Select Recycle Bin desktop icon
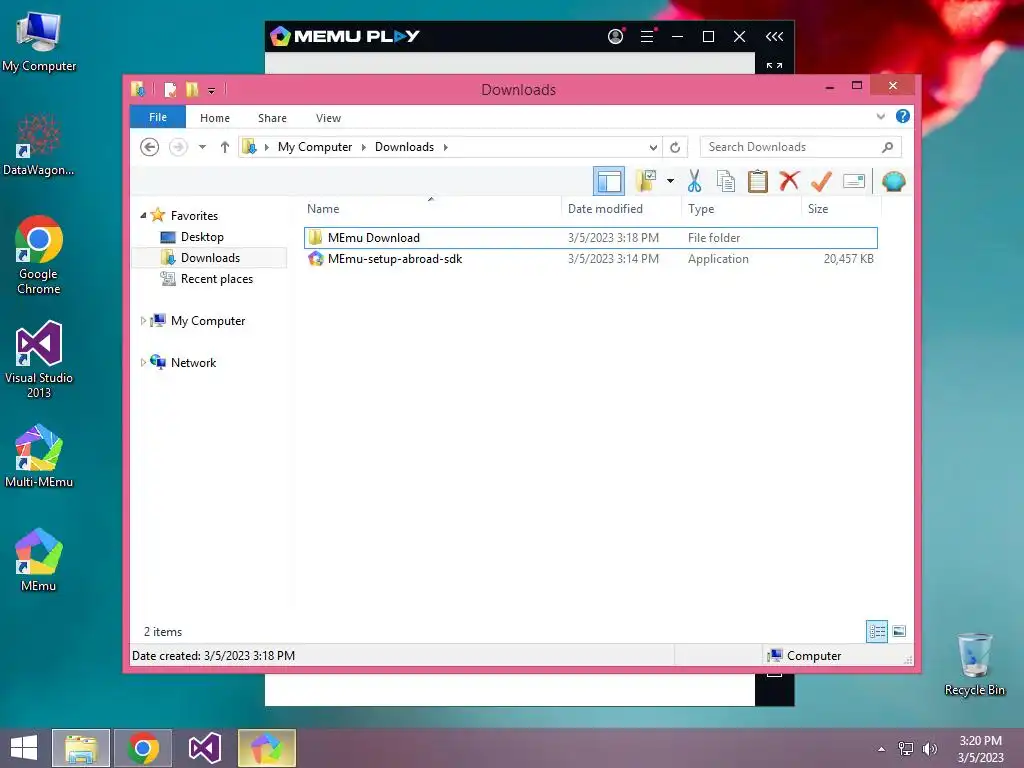The height and width of the screenshot is (768, 1024). [x=974, y=664]
